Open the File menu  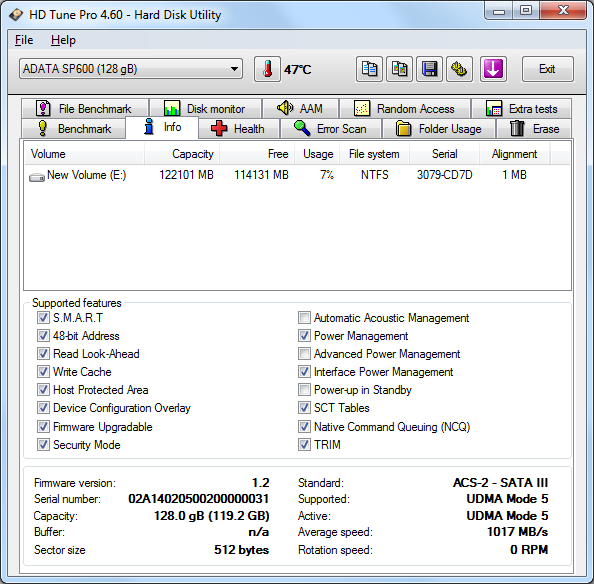pos(24,40)
